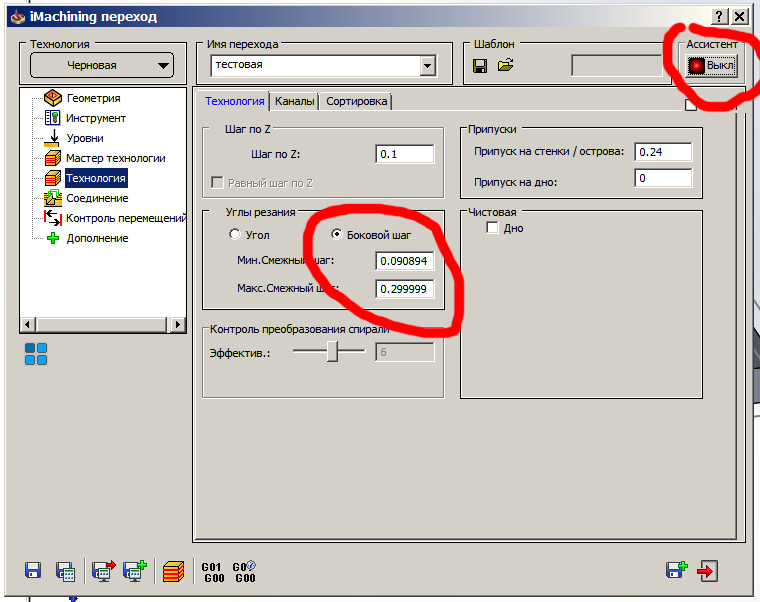The width and height of the screenshot is (760, 602).
Task: Click the Save and Copy icon with green plus
Action: [677, 570]
